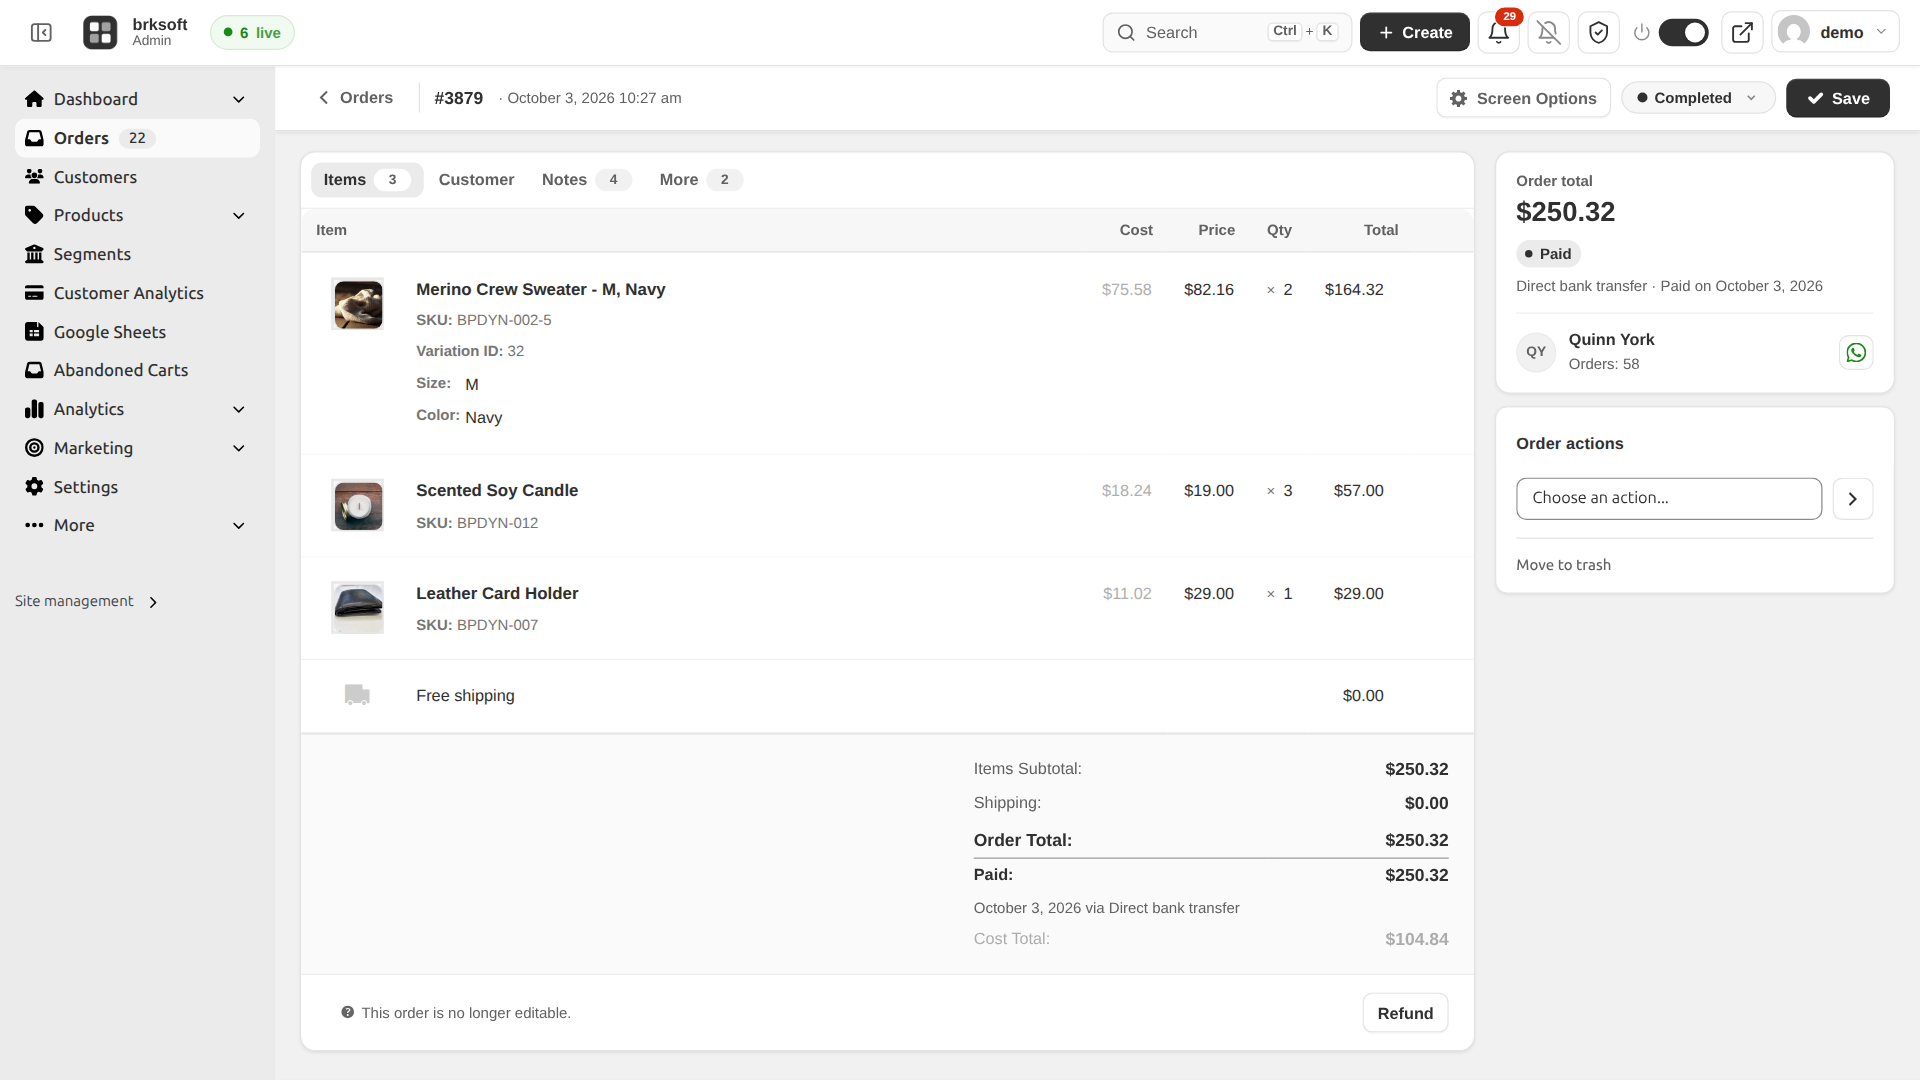Click the muted bell icon
This screenshot has width=1920, height=1080.
click(1549, 33)
